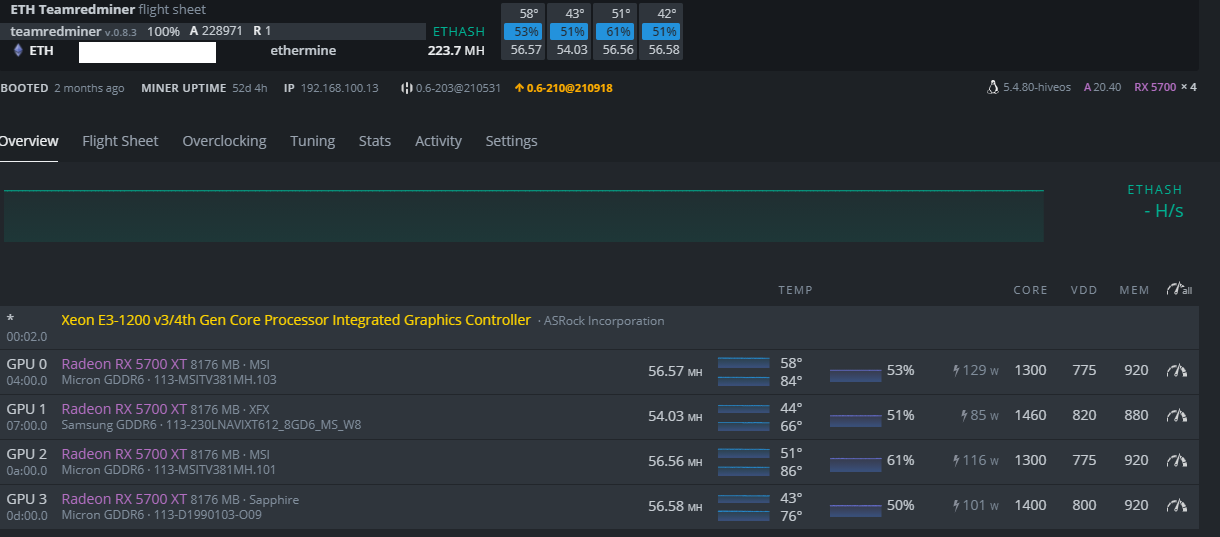1220x537 pixels.
Task: Switch to the Flight Sheet tab
Action: (120, 141)
